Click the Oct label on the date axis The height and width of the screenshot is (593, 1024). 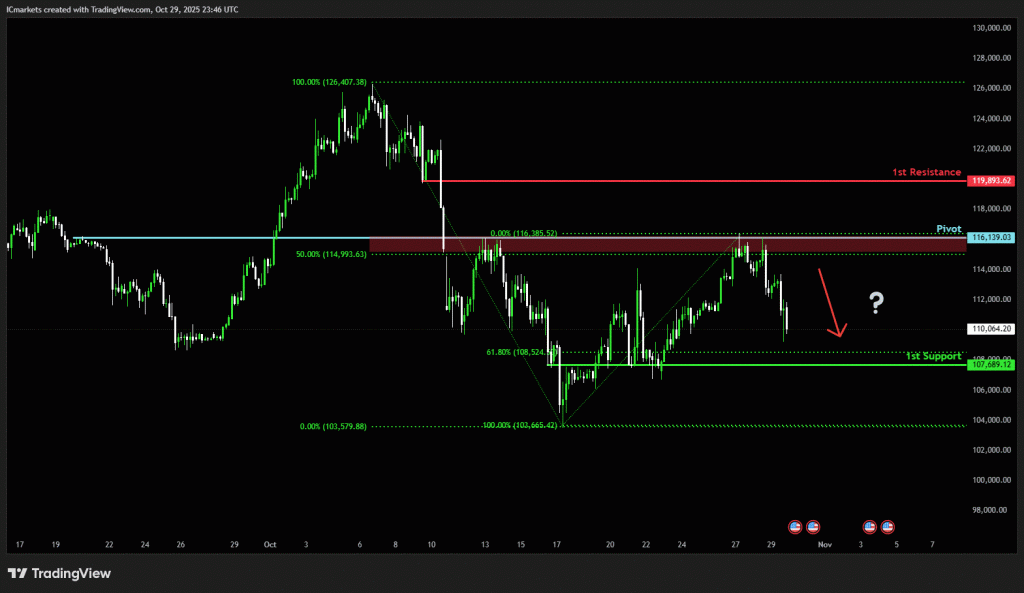coord(269,545)
